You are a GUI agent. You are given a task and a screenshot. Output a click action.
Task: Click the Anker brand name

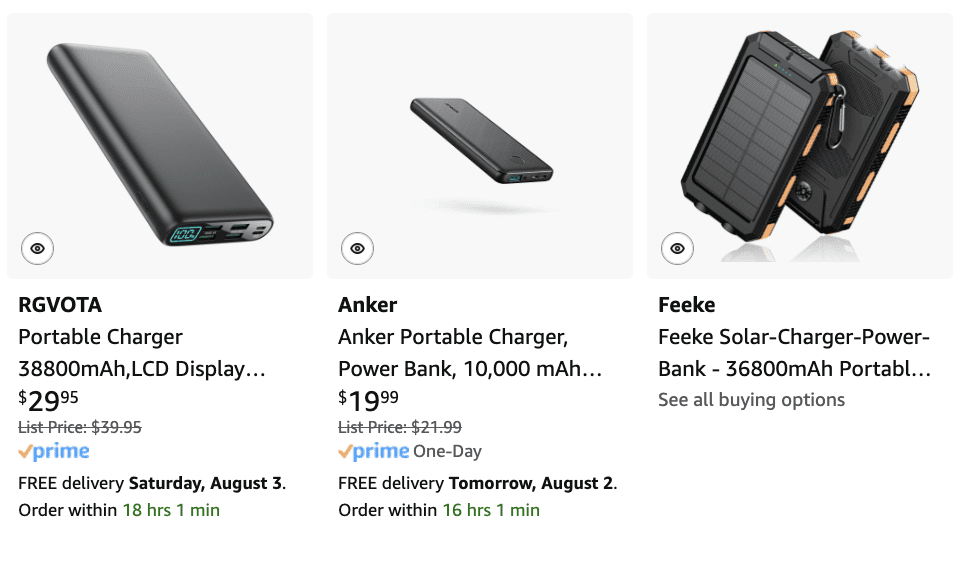coord(368,305)
